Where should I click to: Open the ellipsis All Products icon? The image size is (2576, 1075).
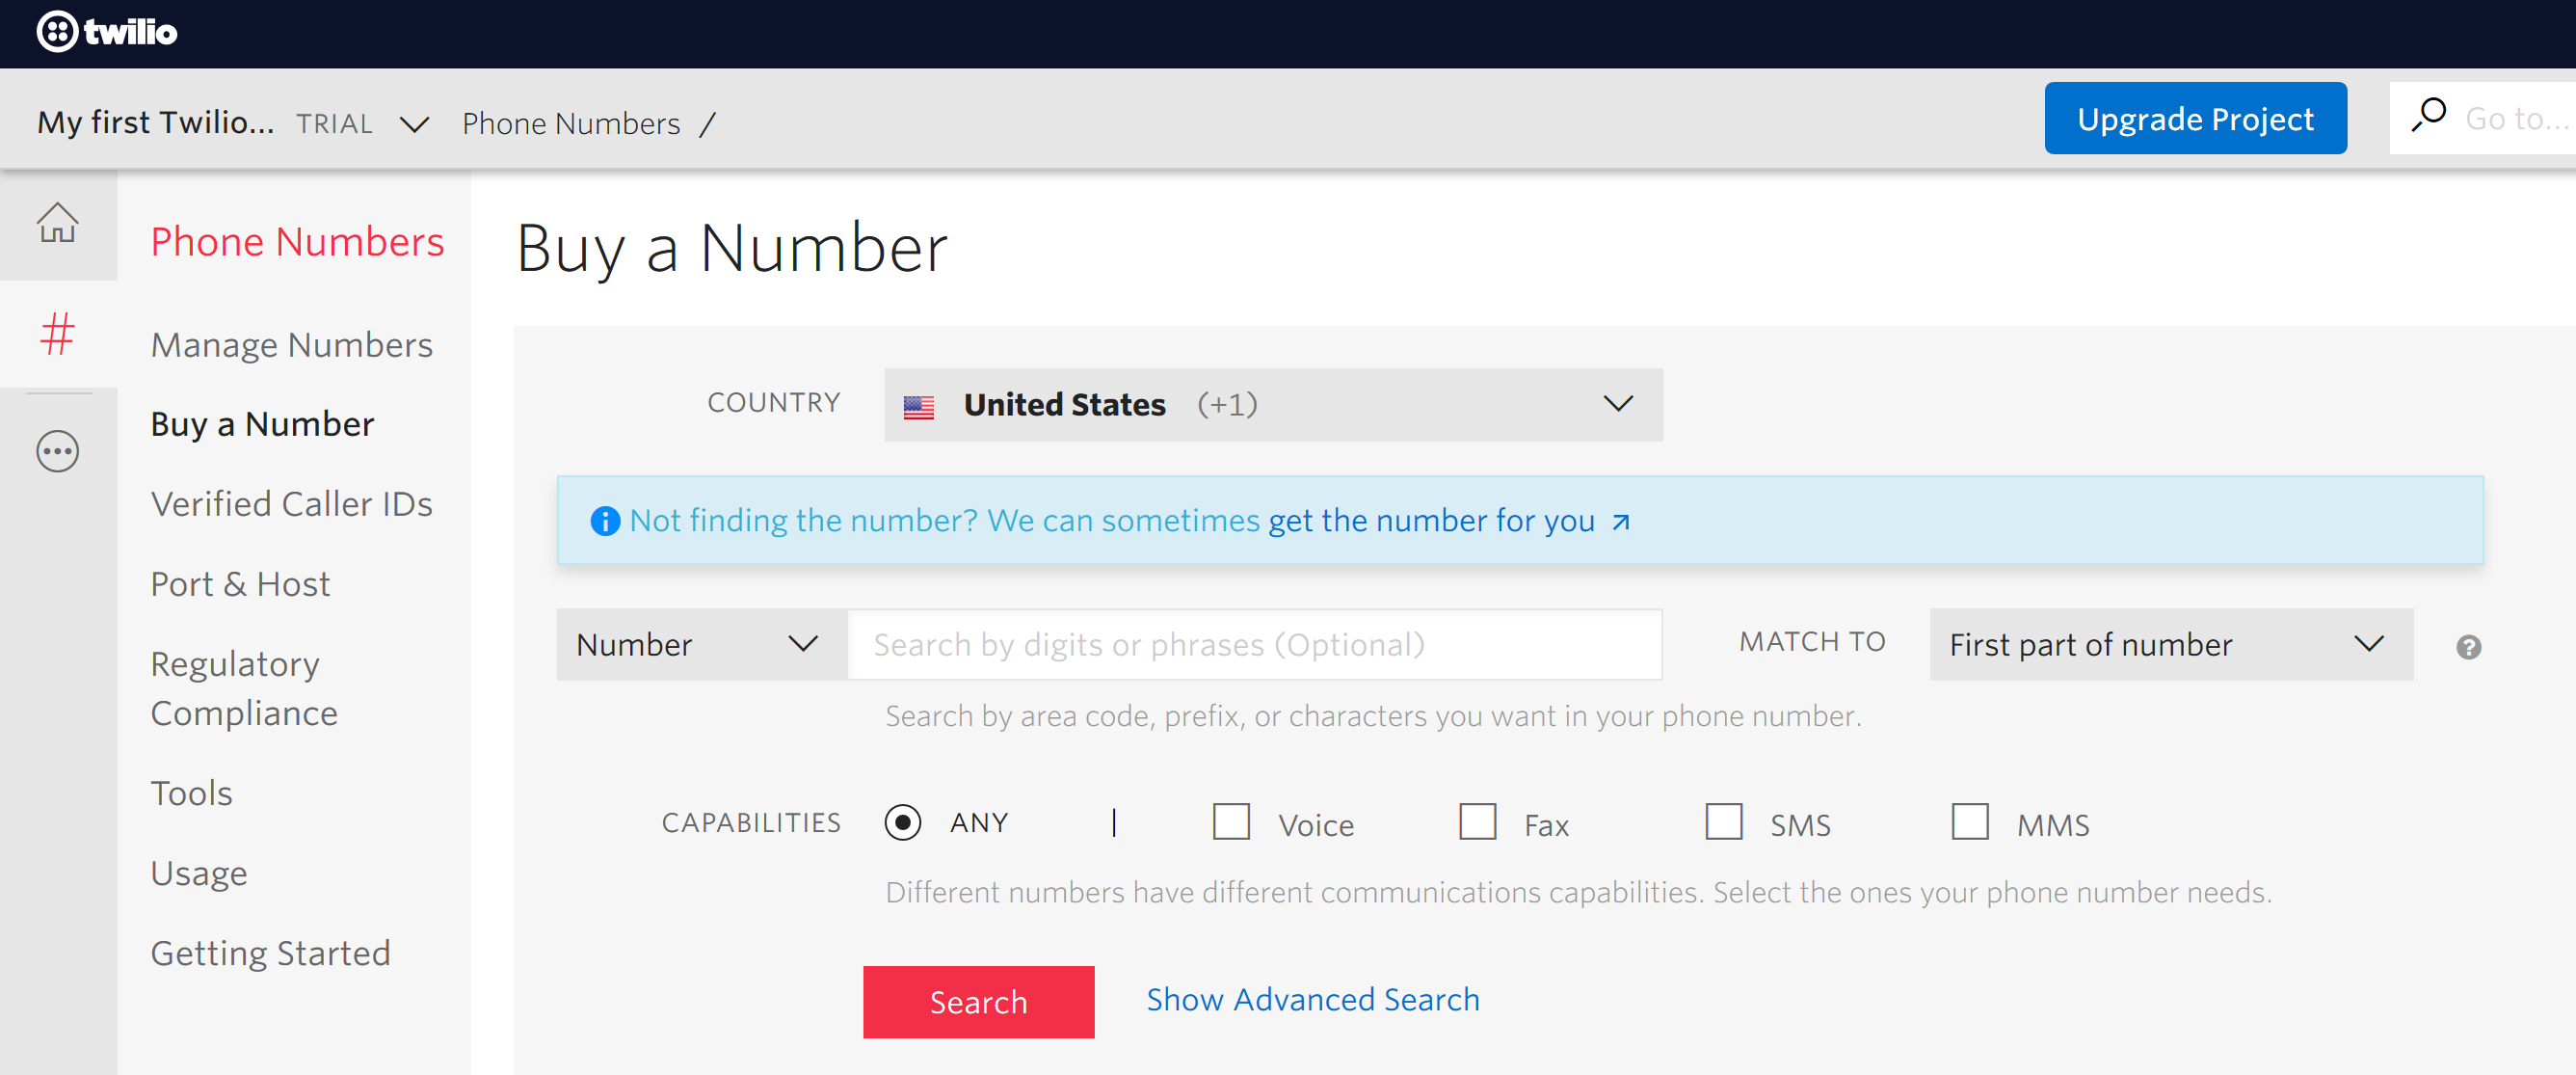coord(57,451)
